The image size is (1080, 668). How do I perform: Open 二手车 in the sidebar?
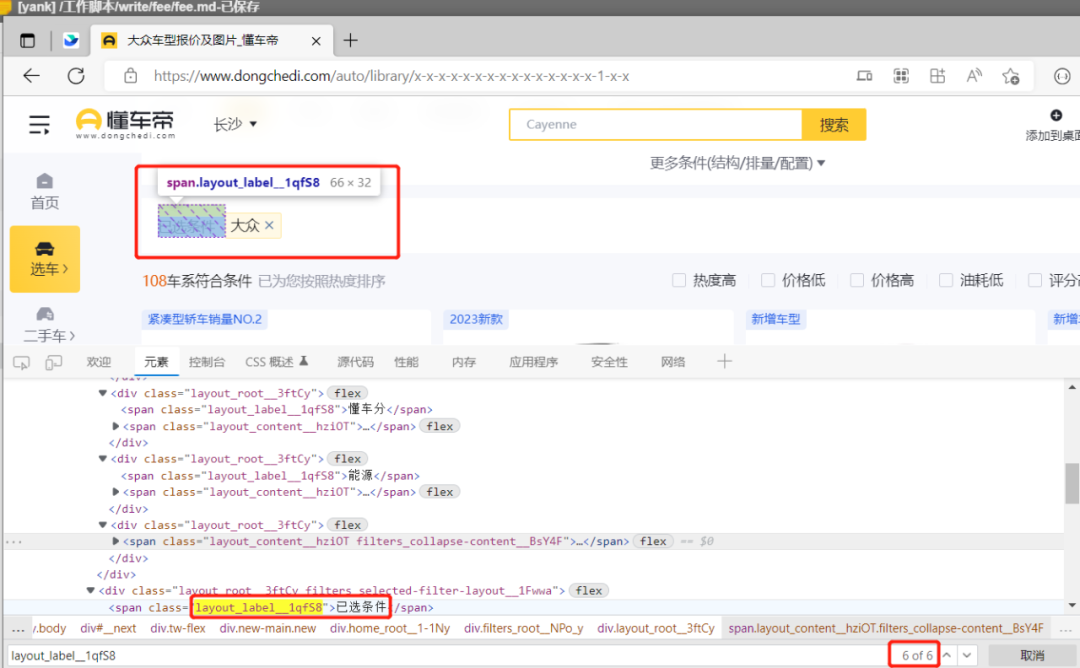click(x=48, y=325)
